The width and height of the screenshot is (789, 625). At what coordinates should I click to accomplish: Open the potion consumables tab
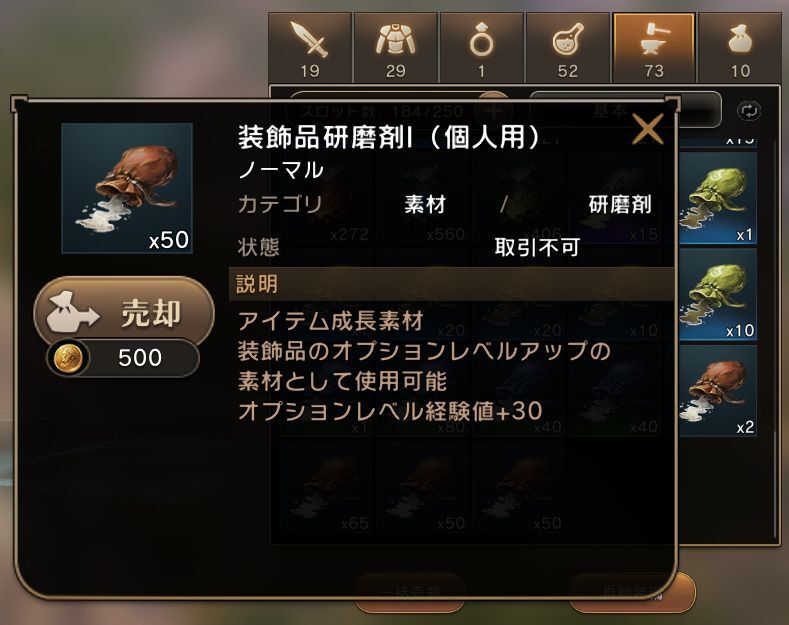point(568,48)
